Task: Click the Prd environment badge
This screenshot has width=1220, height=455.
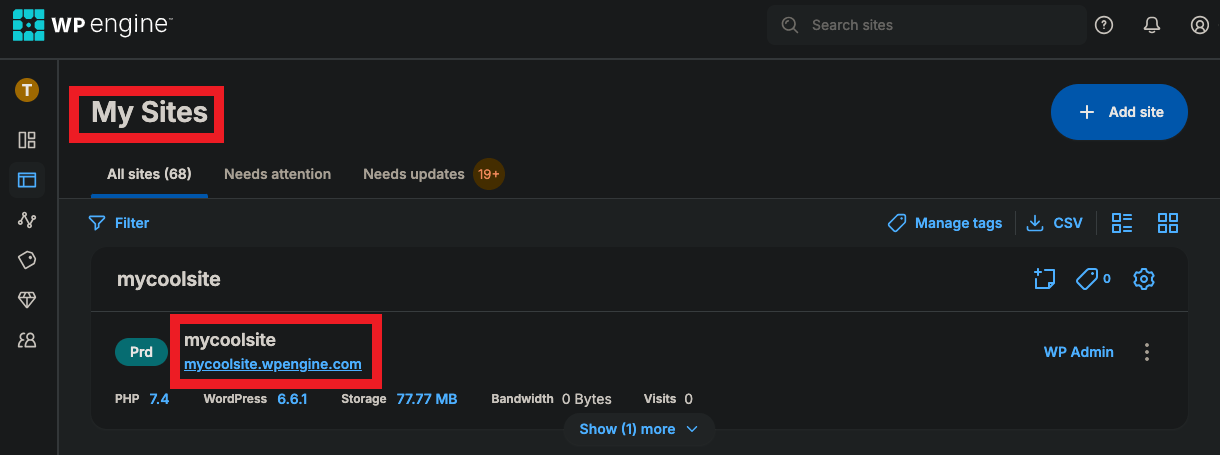Action: click(142, 352)
